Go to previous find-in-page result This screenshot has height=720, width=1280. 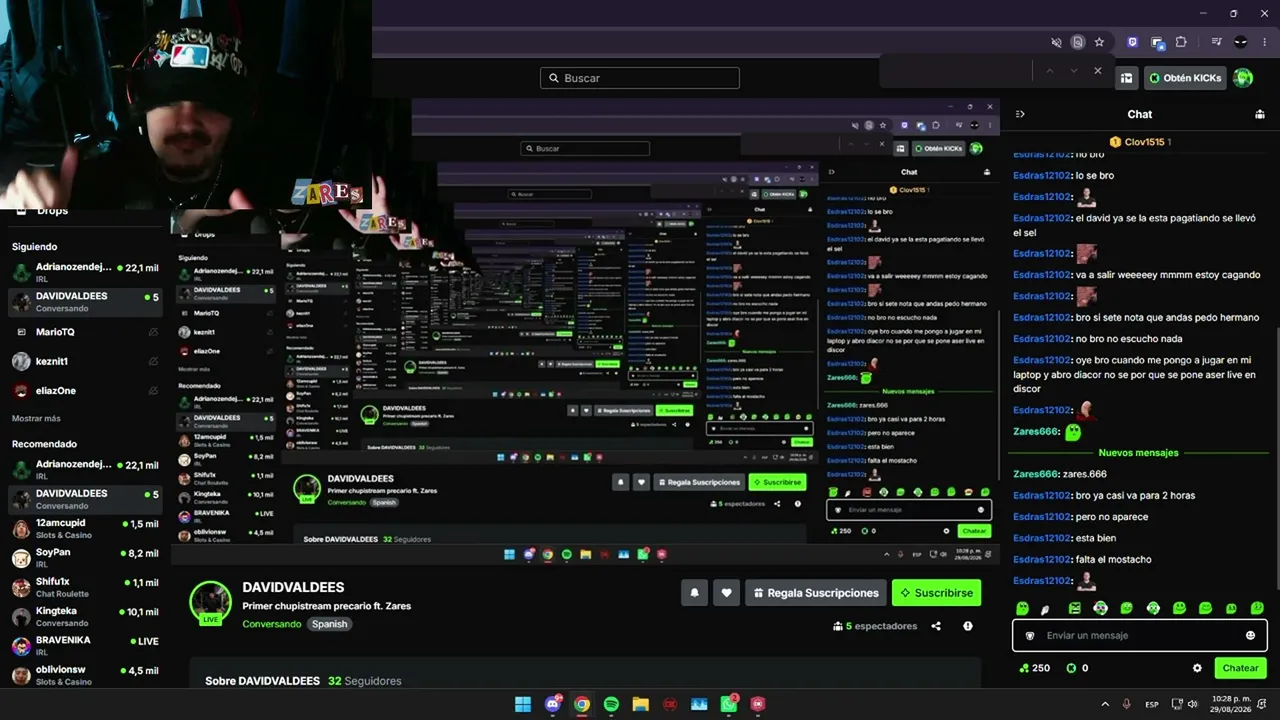pos(1049,71)
